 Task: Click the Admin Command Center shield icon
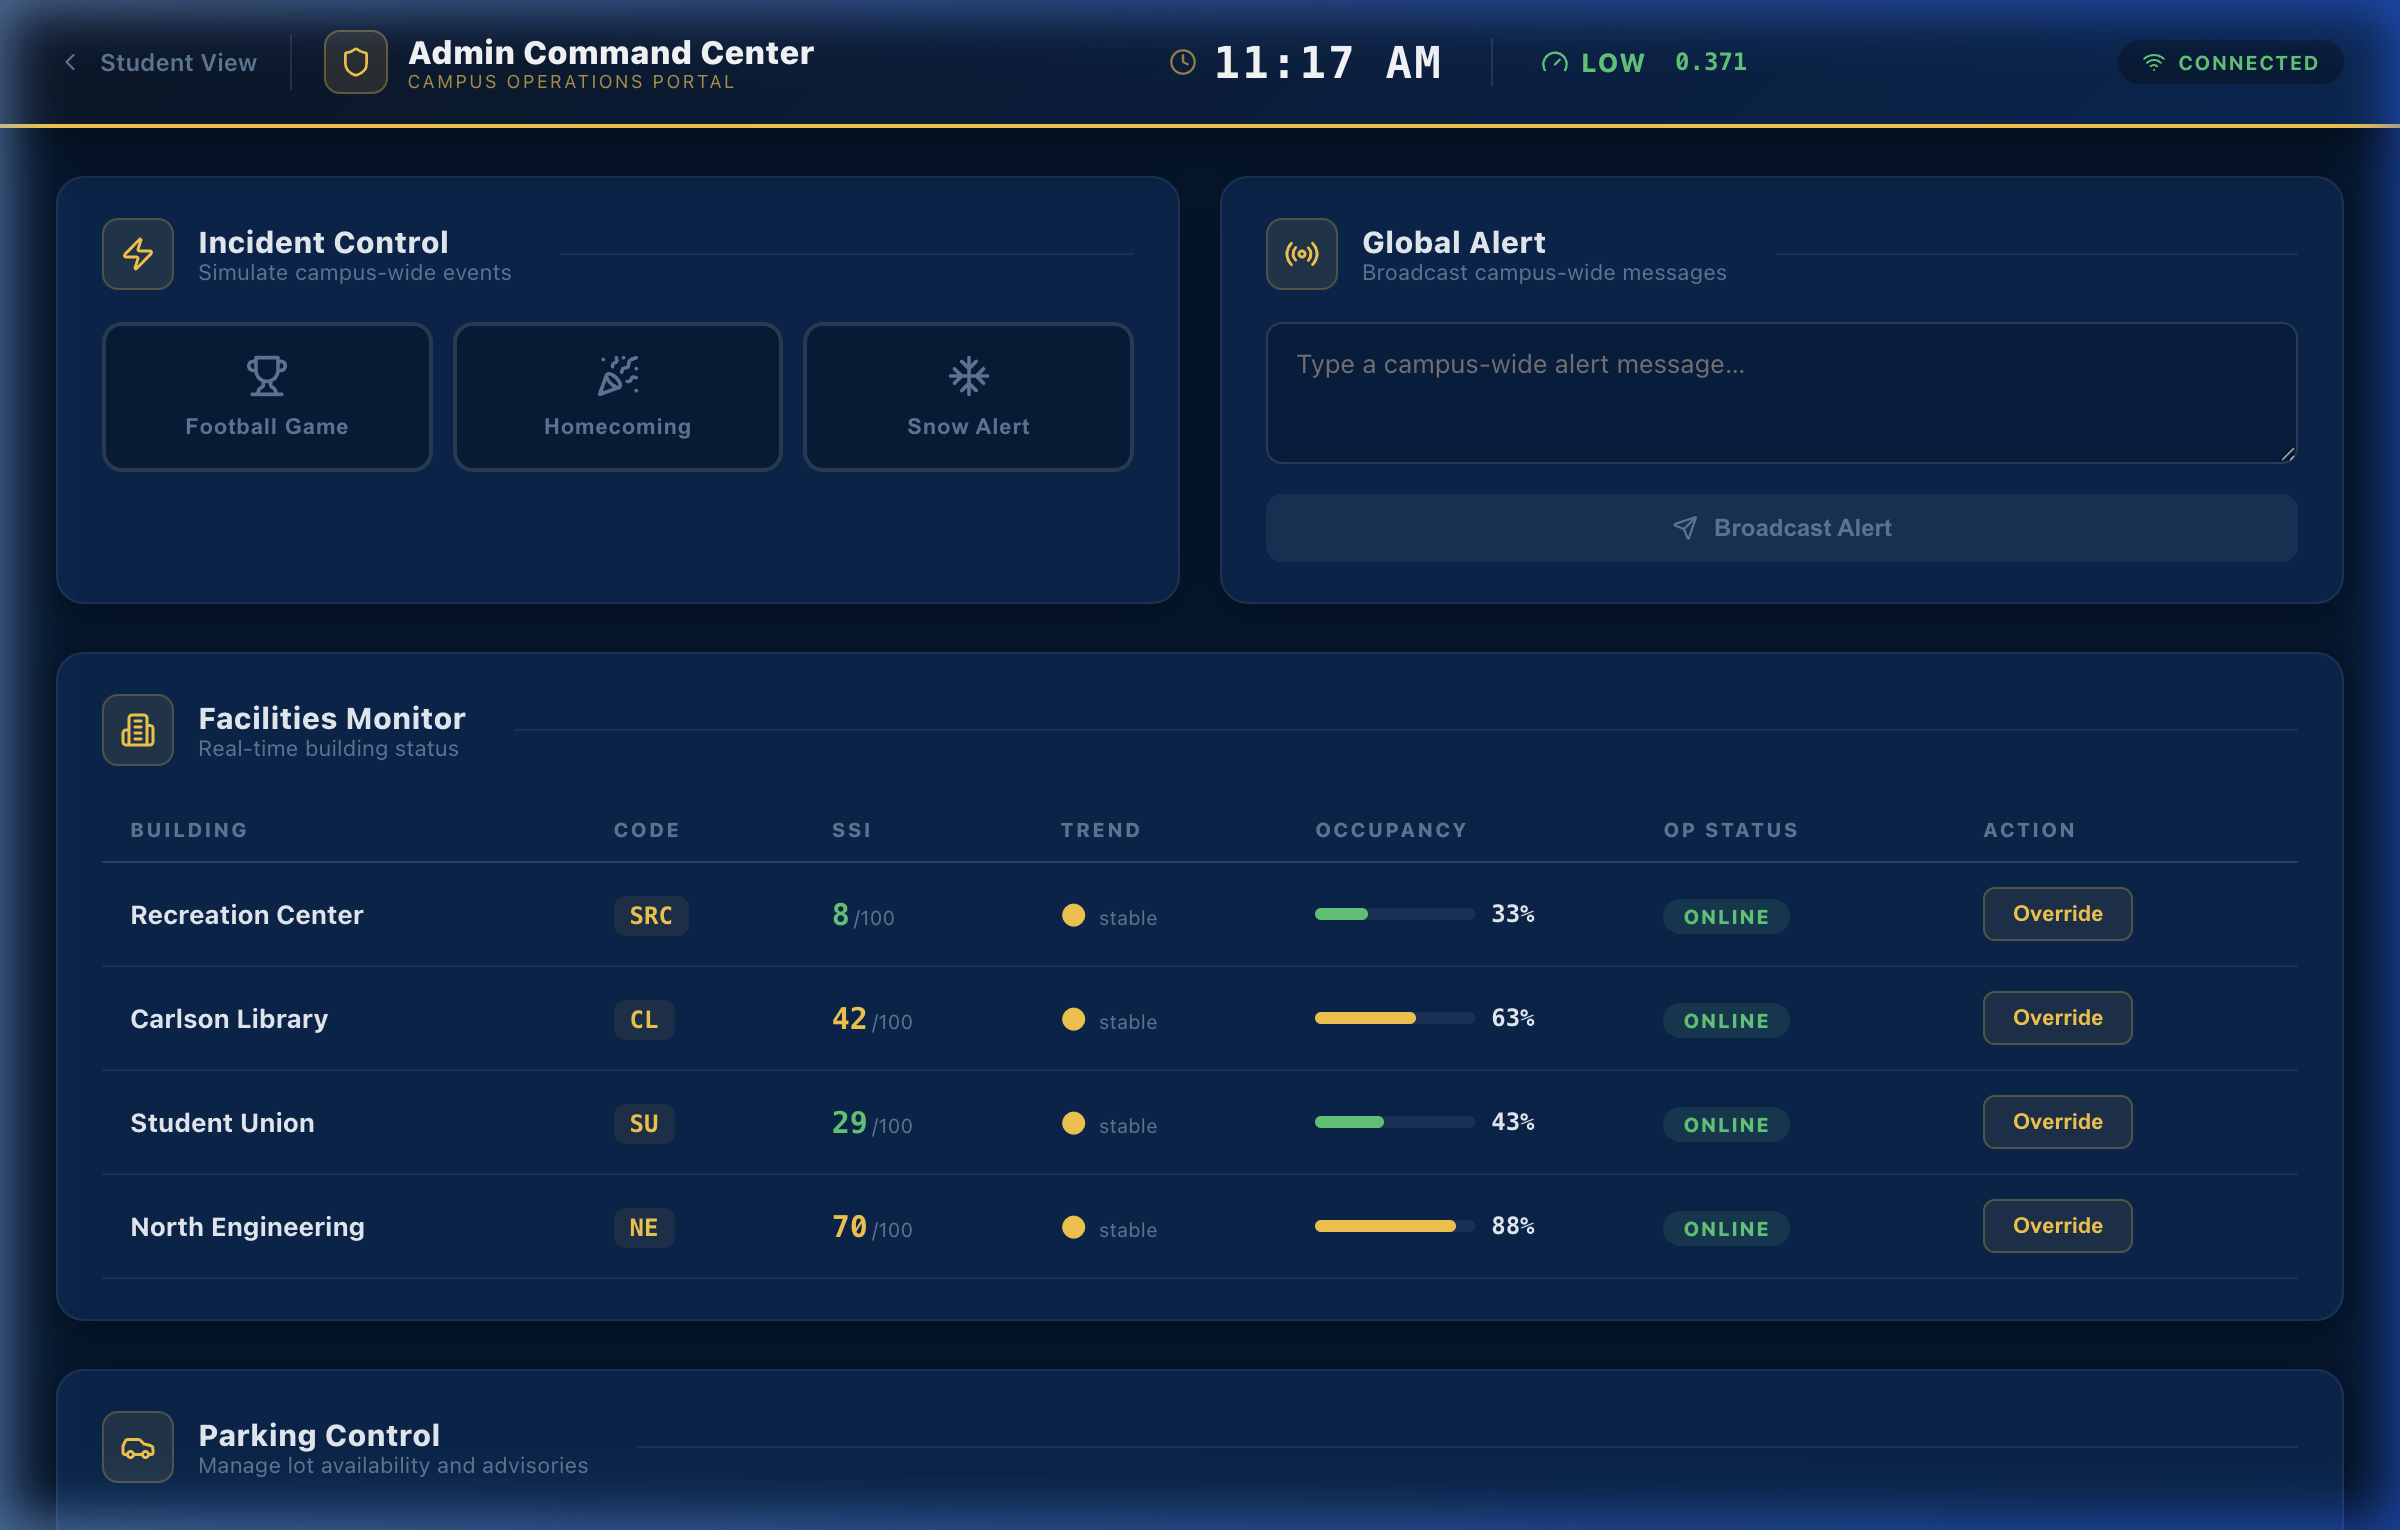point(355,62)
